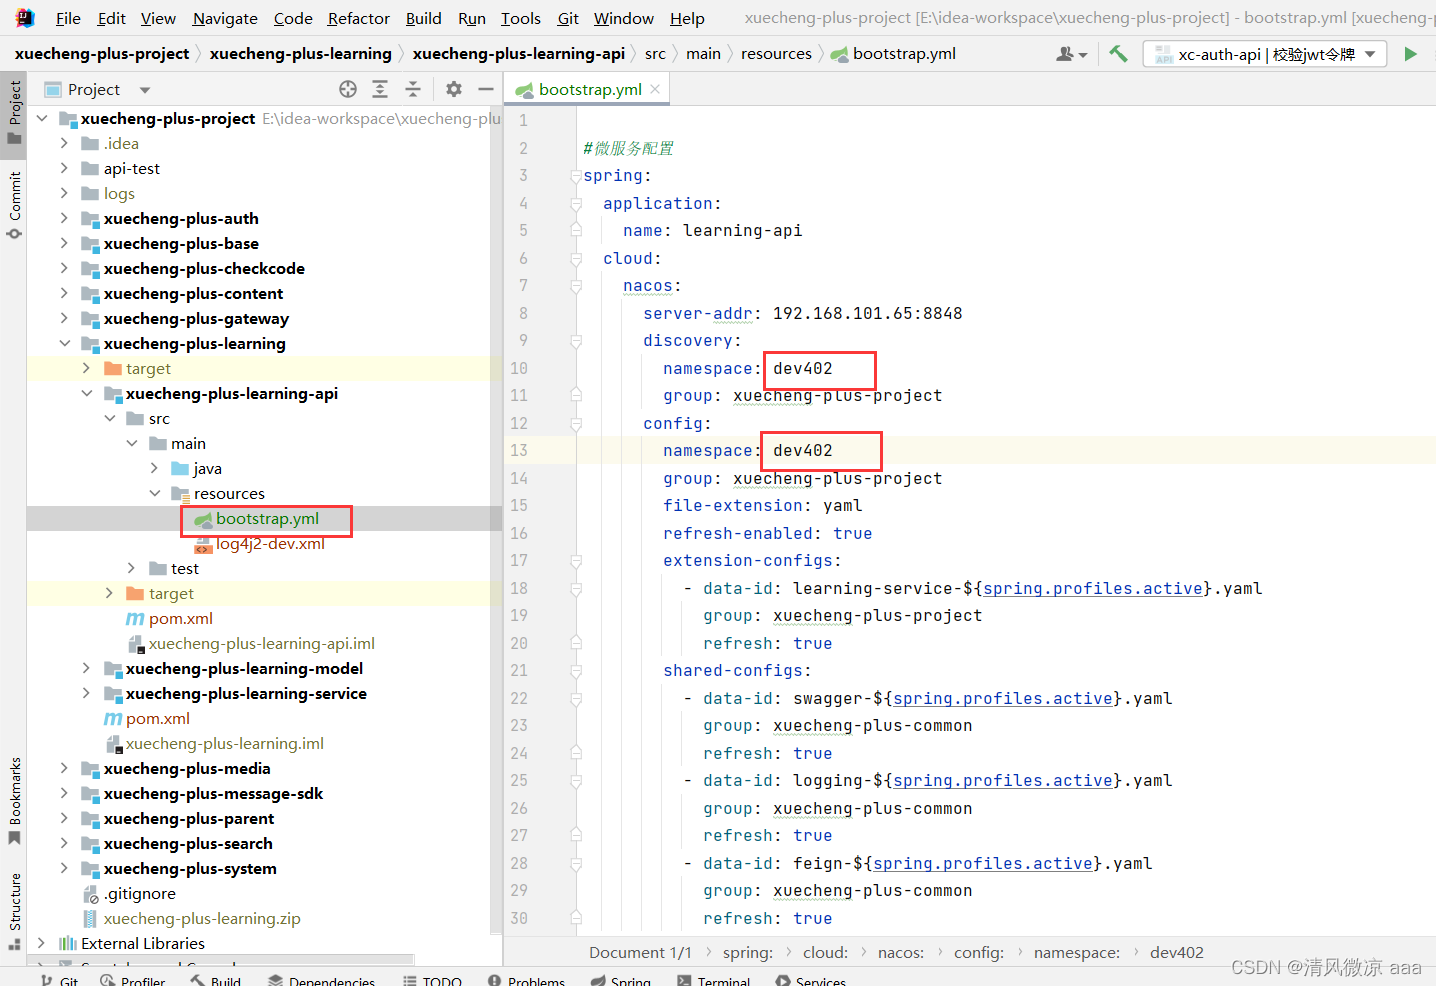Viewport: 1436px width, 986px height.
Task: Open the Services tool window
Action: pyautogui.click(x=810, y=981)
